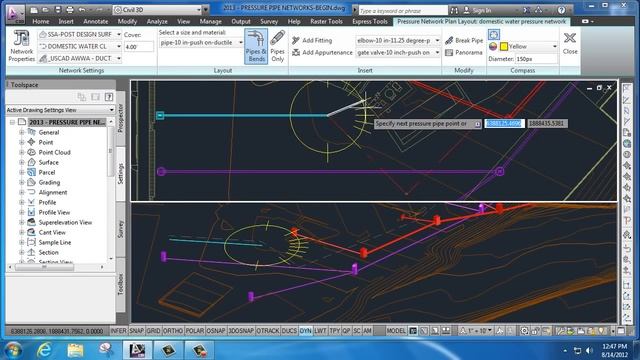
Task: Open the Analyze ribbon tab
Action: click(x=157, y=21)
